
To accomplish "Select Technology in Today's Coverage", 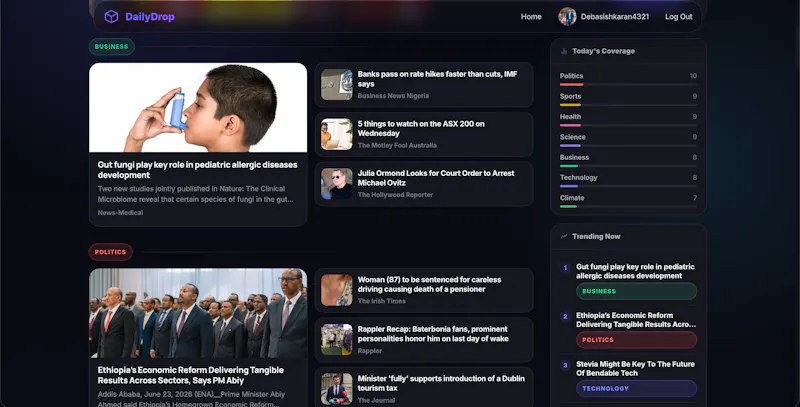I will (x=579, y=177).
